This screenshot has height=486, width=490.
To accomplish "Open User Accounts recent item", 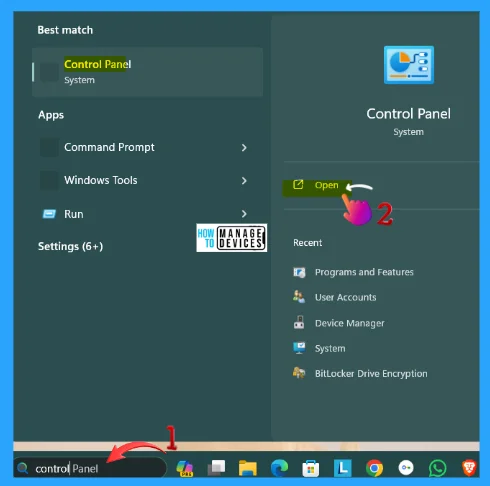I will [x=346, y=297].
